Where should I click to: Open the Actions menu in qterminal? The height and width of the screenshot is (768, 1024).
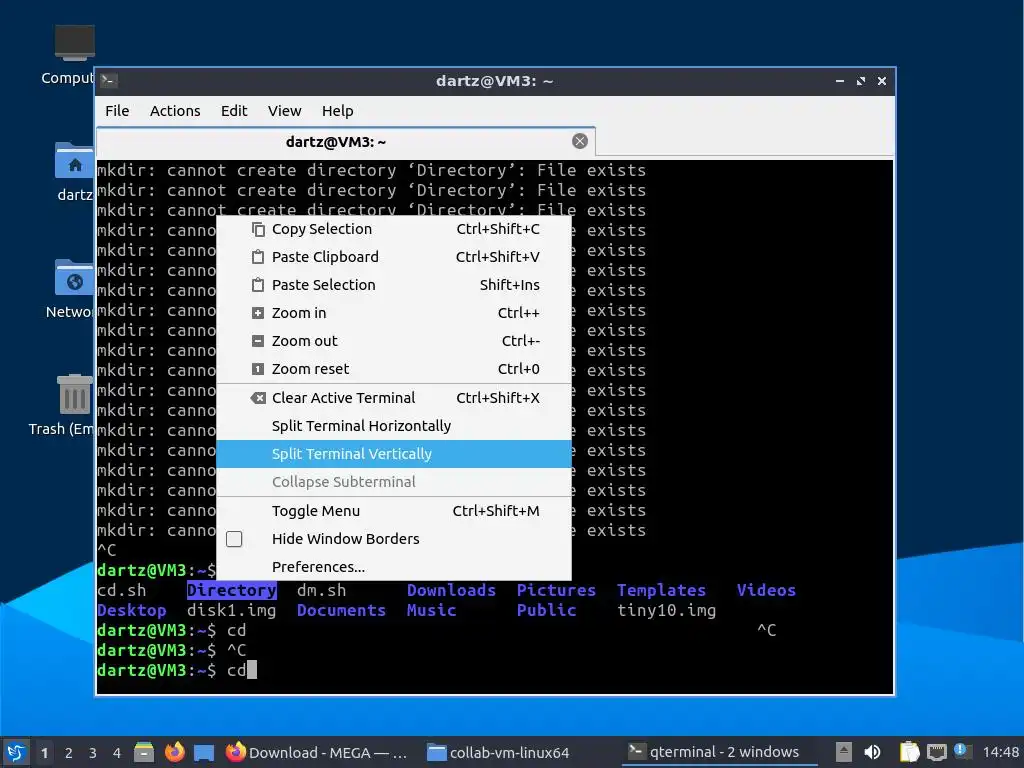pyautogui.click(x=175, y=111)
